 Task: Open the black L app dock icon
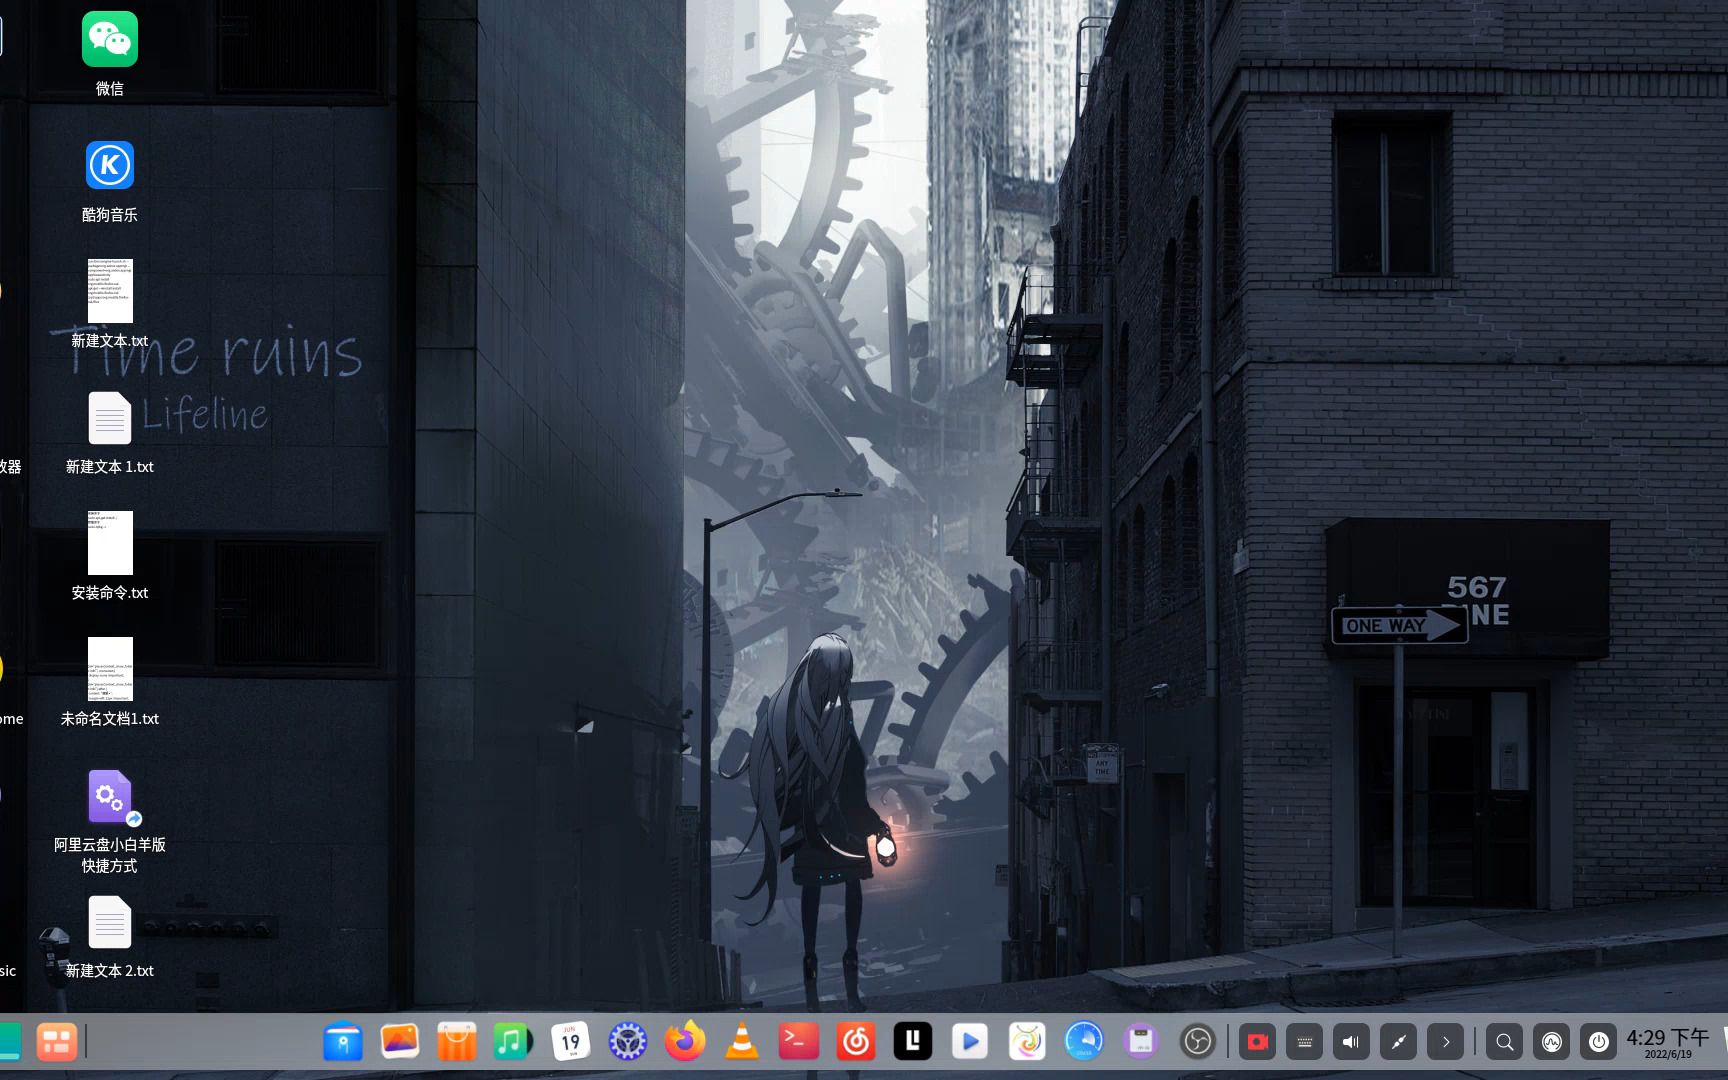click(912, 1042)
